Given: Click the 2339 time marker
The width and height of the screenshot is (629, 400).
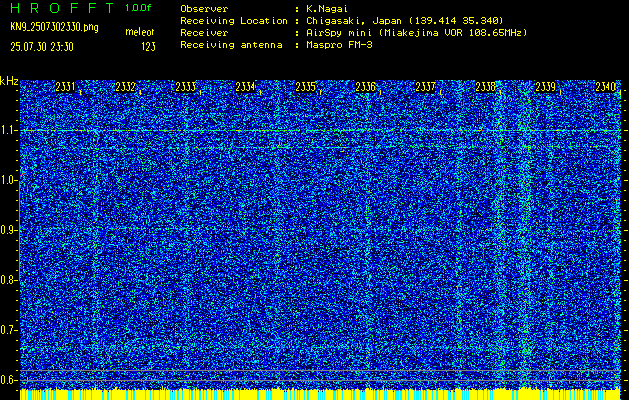Looking at the screenshot, I should (x=546, y=86).
